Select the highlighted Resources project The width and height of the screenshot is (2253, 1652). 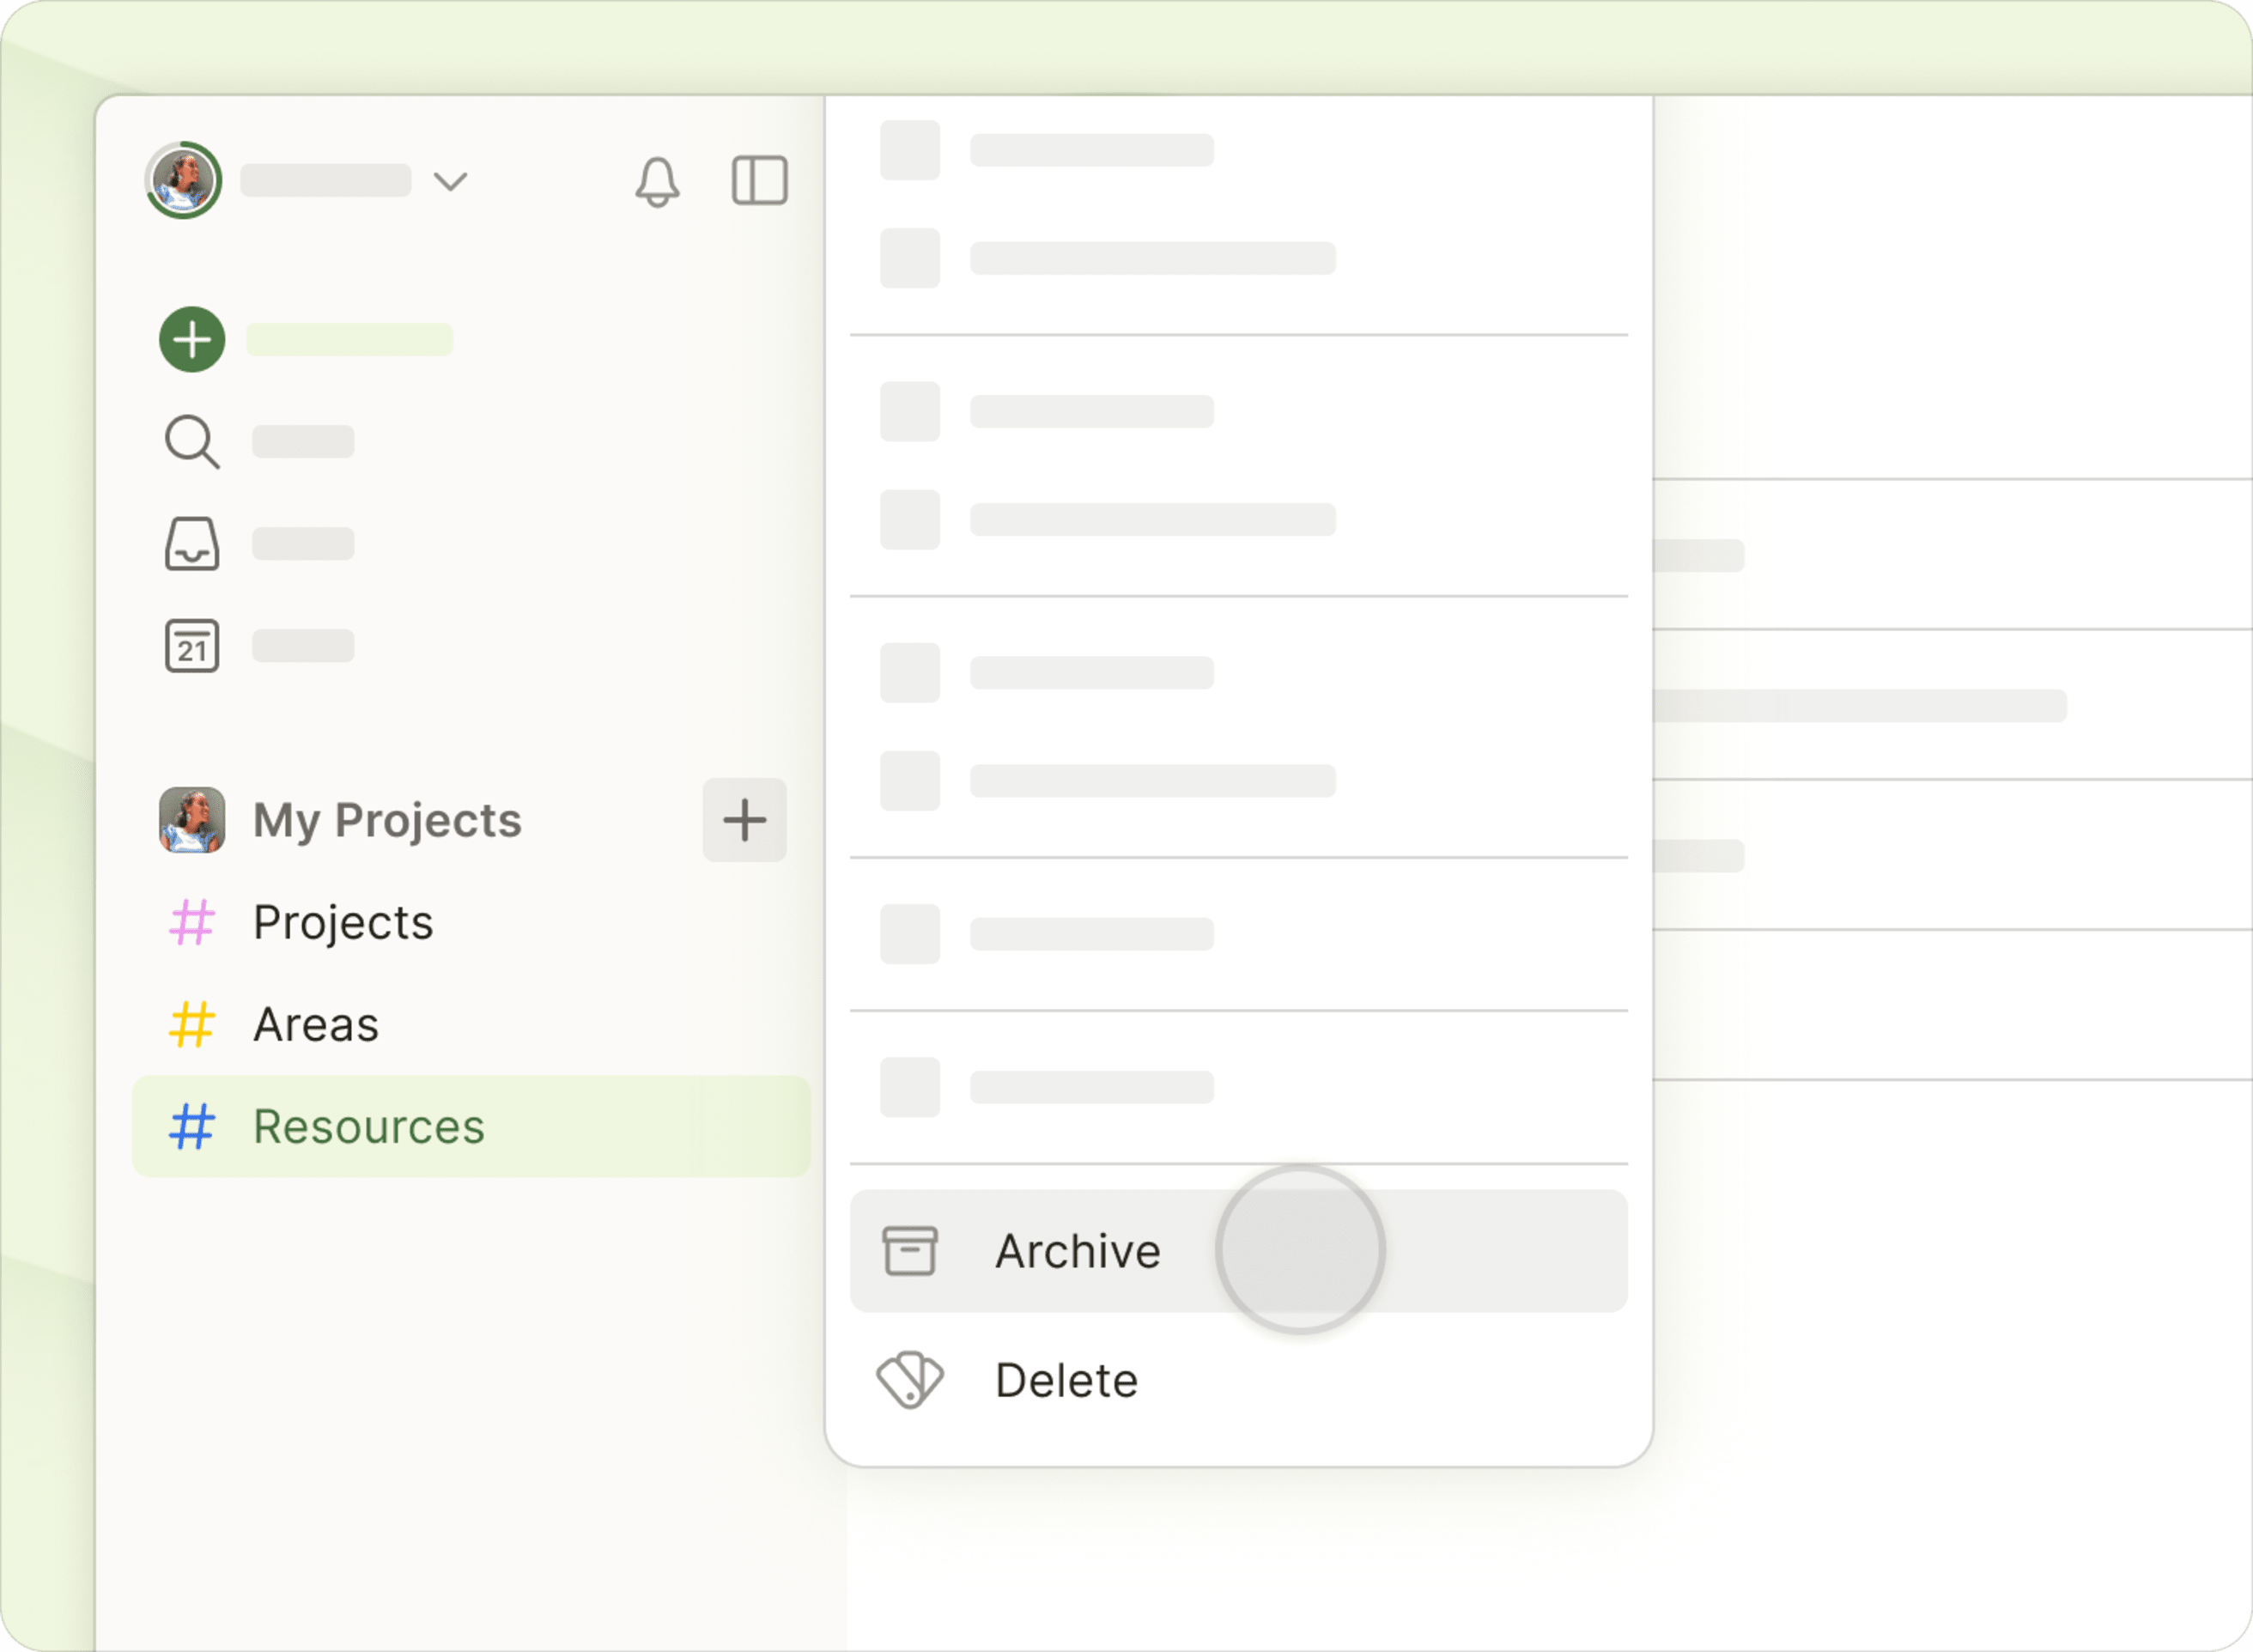(x=369, y=1127)
